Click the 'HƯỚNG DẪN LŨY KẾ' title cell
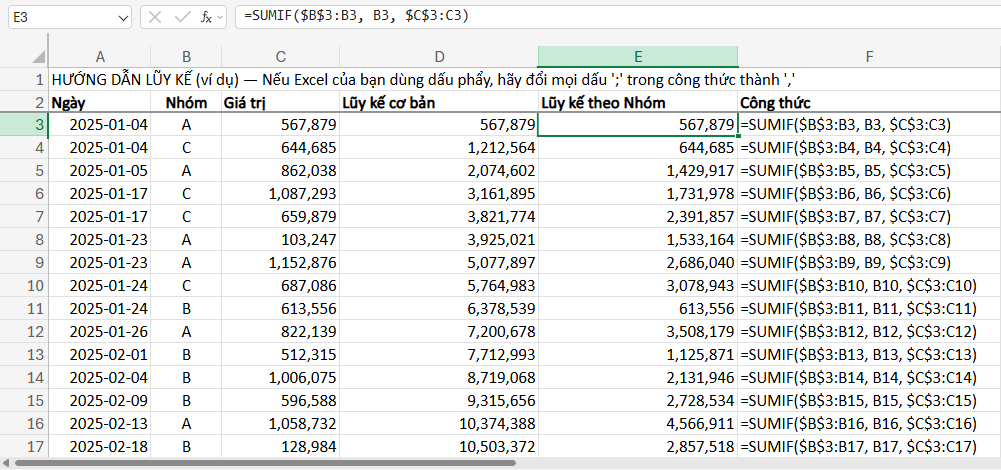This screenshot has height=470, width=1001. pyautogui.click(x=100, y=79)
